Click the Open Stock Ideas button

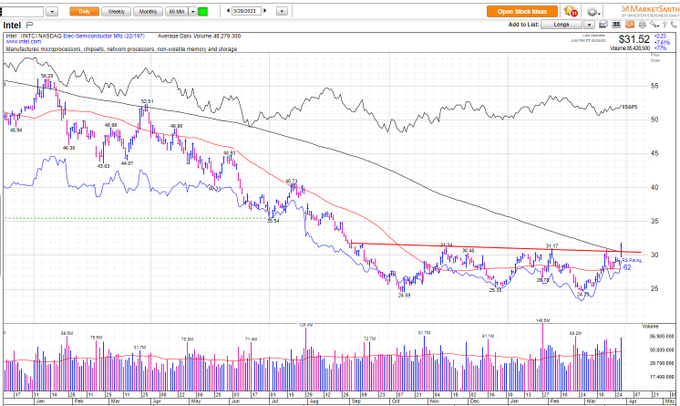tap(522, 12)
